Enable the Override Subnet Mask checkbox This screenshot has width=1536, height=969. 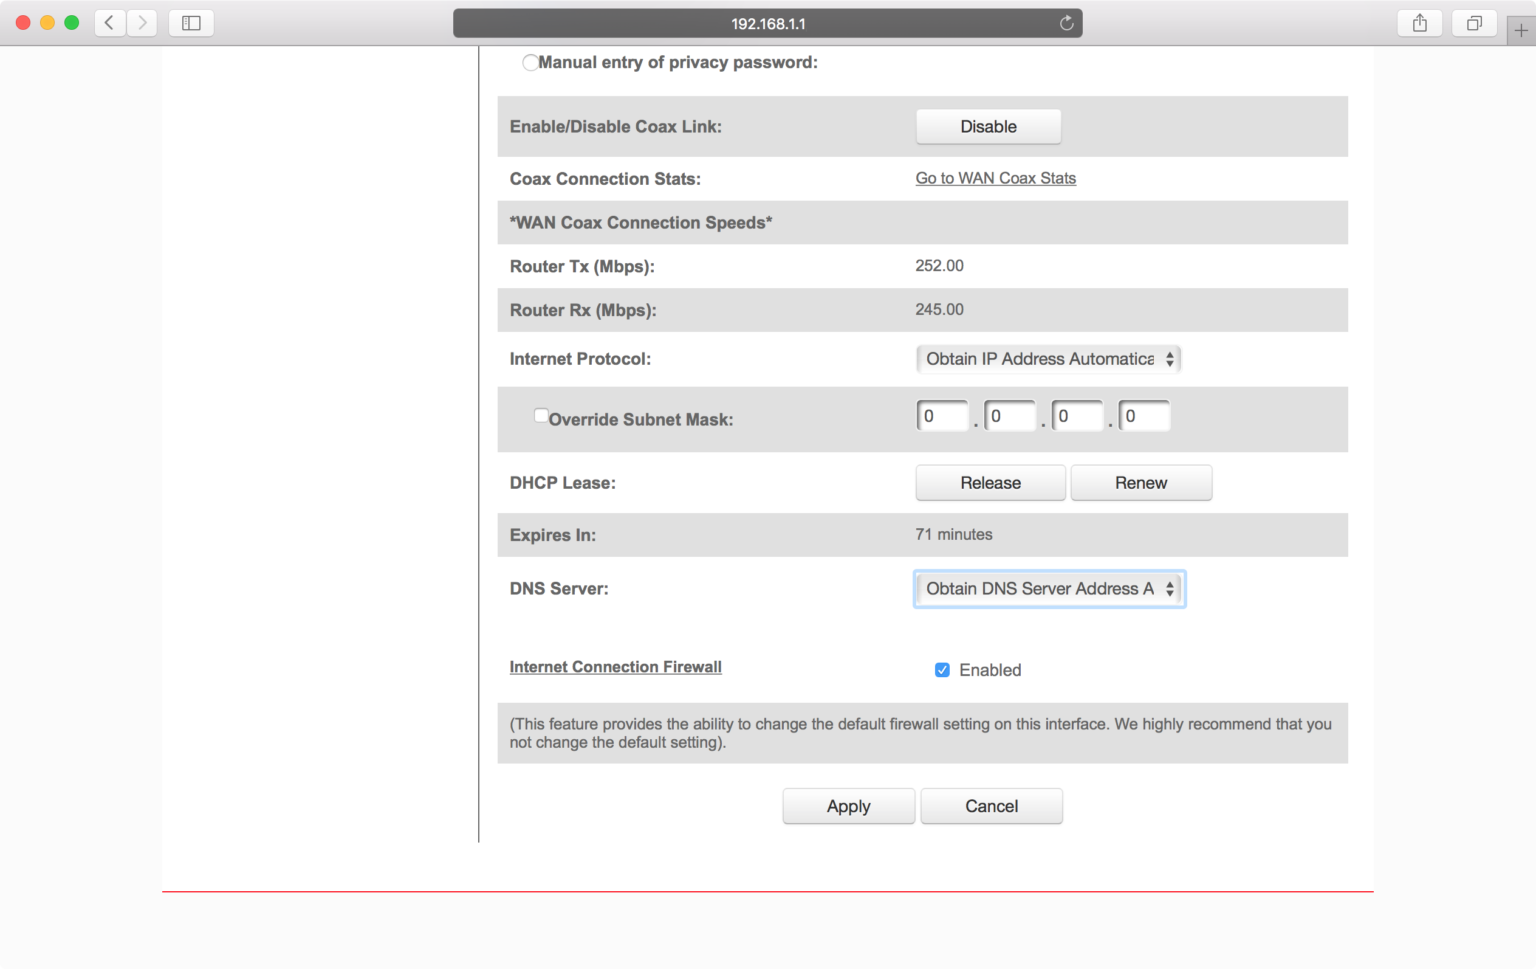tap(541, 416)
